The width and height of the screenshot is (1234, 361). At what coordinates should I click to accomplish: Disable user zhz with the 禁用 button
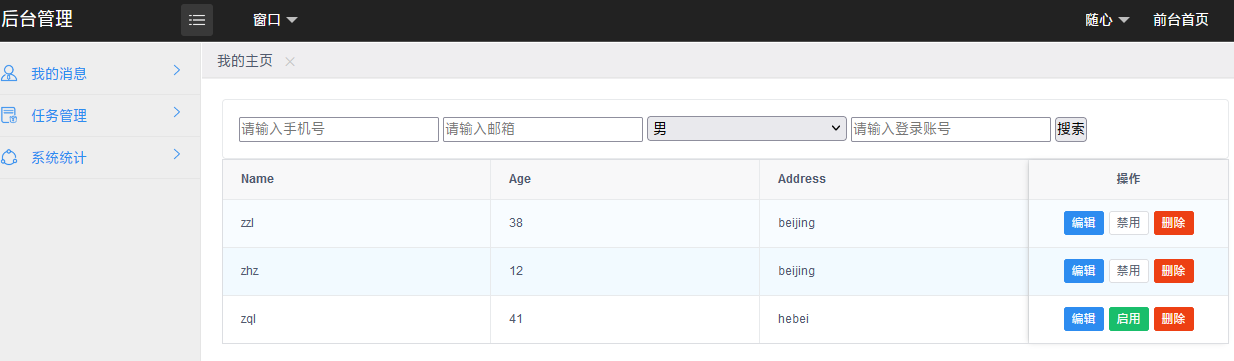click(1129, 271)
